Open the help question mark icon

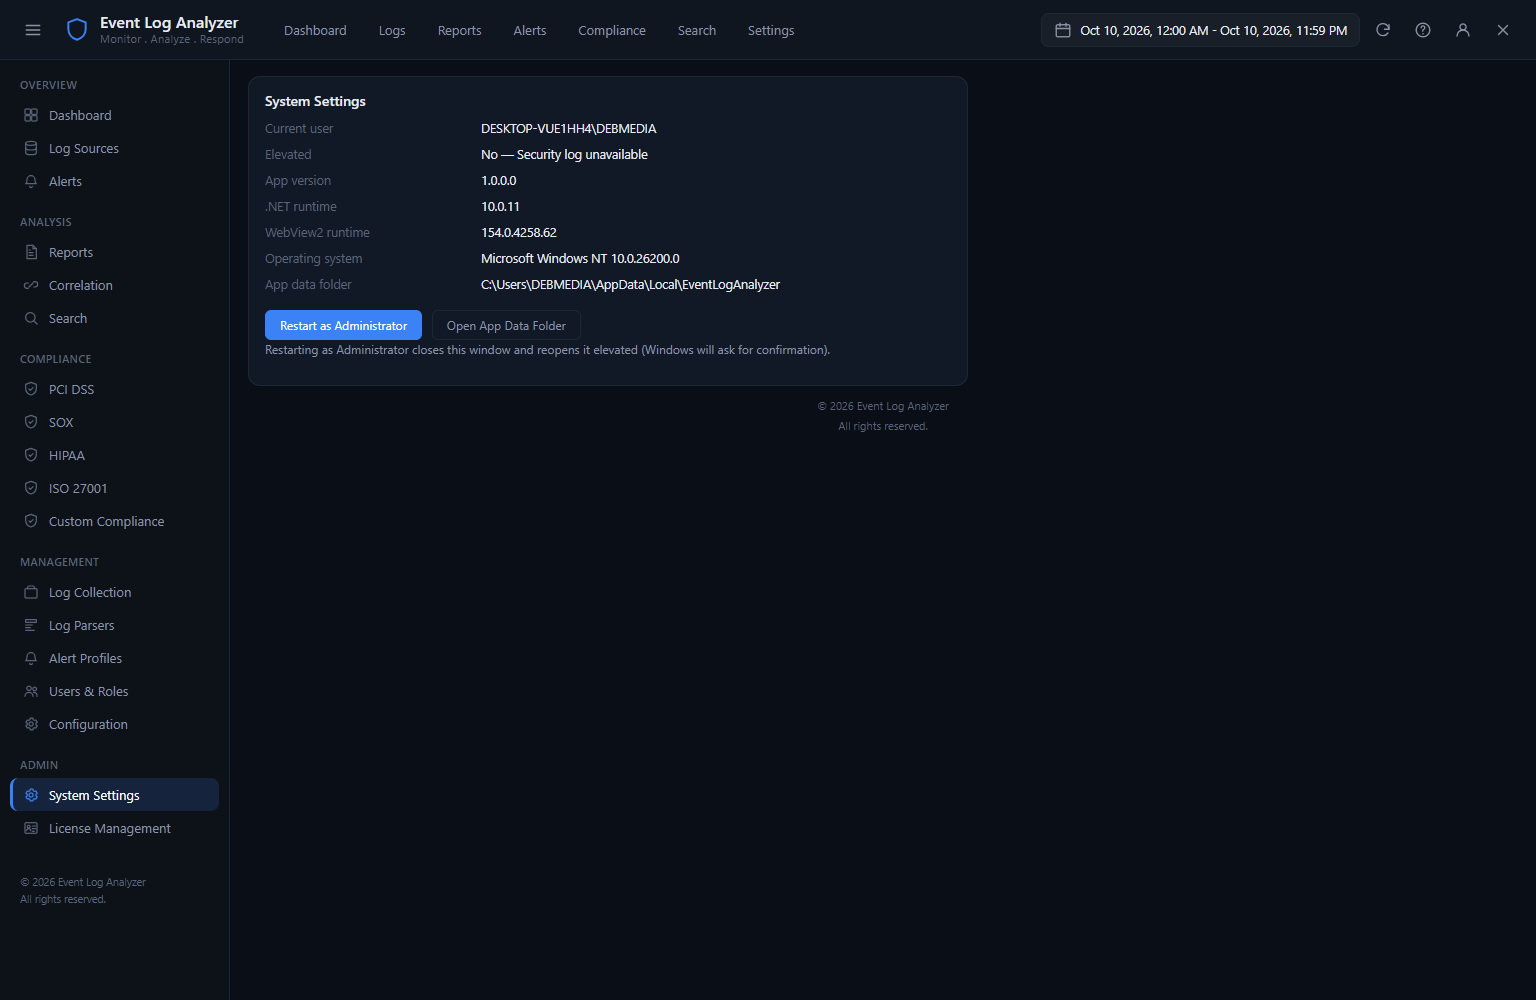click(1423, 30)
